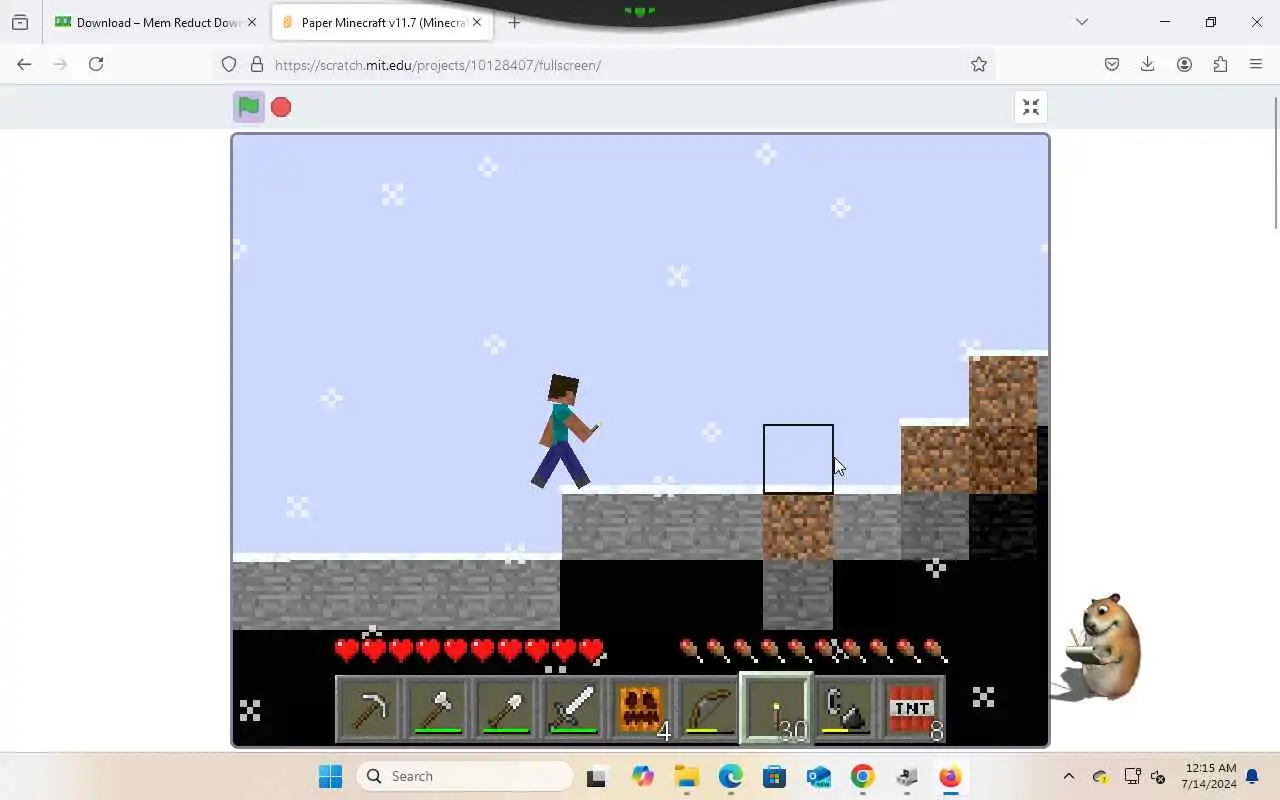Click the taskbar Search box
The height and width of the screenshot is (800, 1280).
(x=465, y=776)
